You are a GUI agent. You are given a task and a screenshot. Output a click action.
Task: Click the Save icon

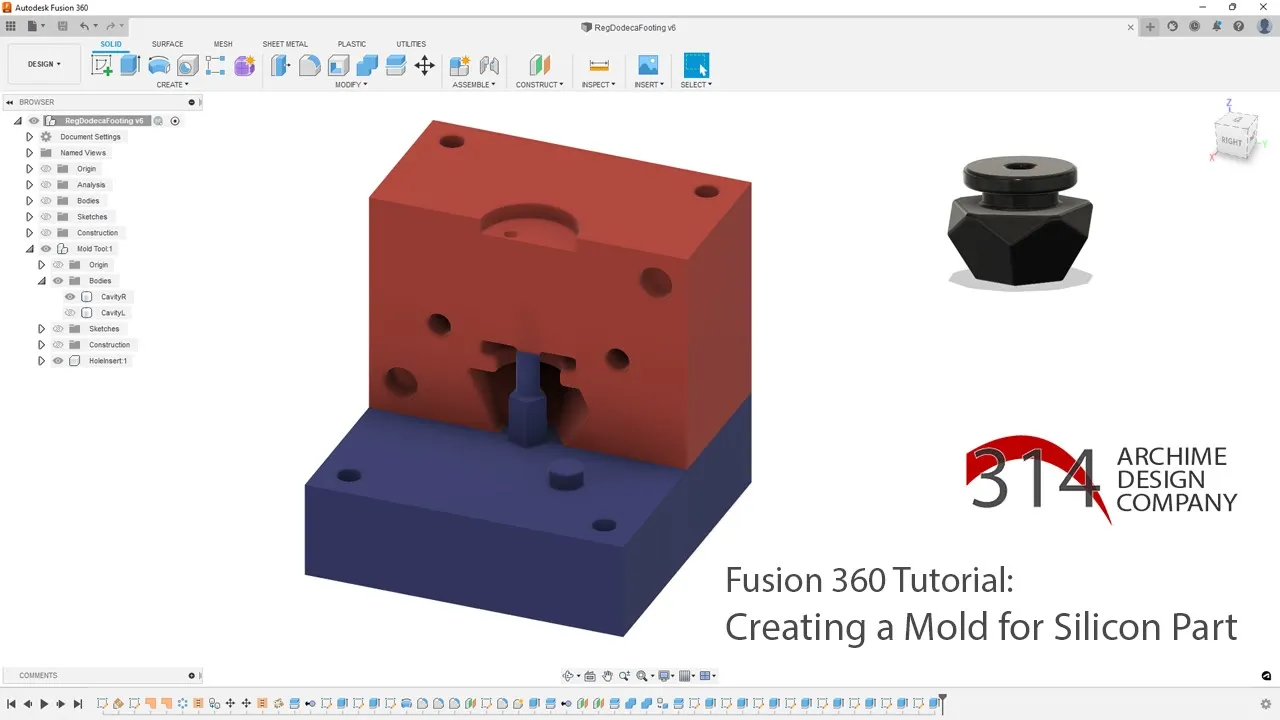(x=62, y=27)
